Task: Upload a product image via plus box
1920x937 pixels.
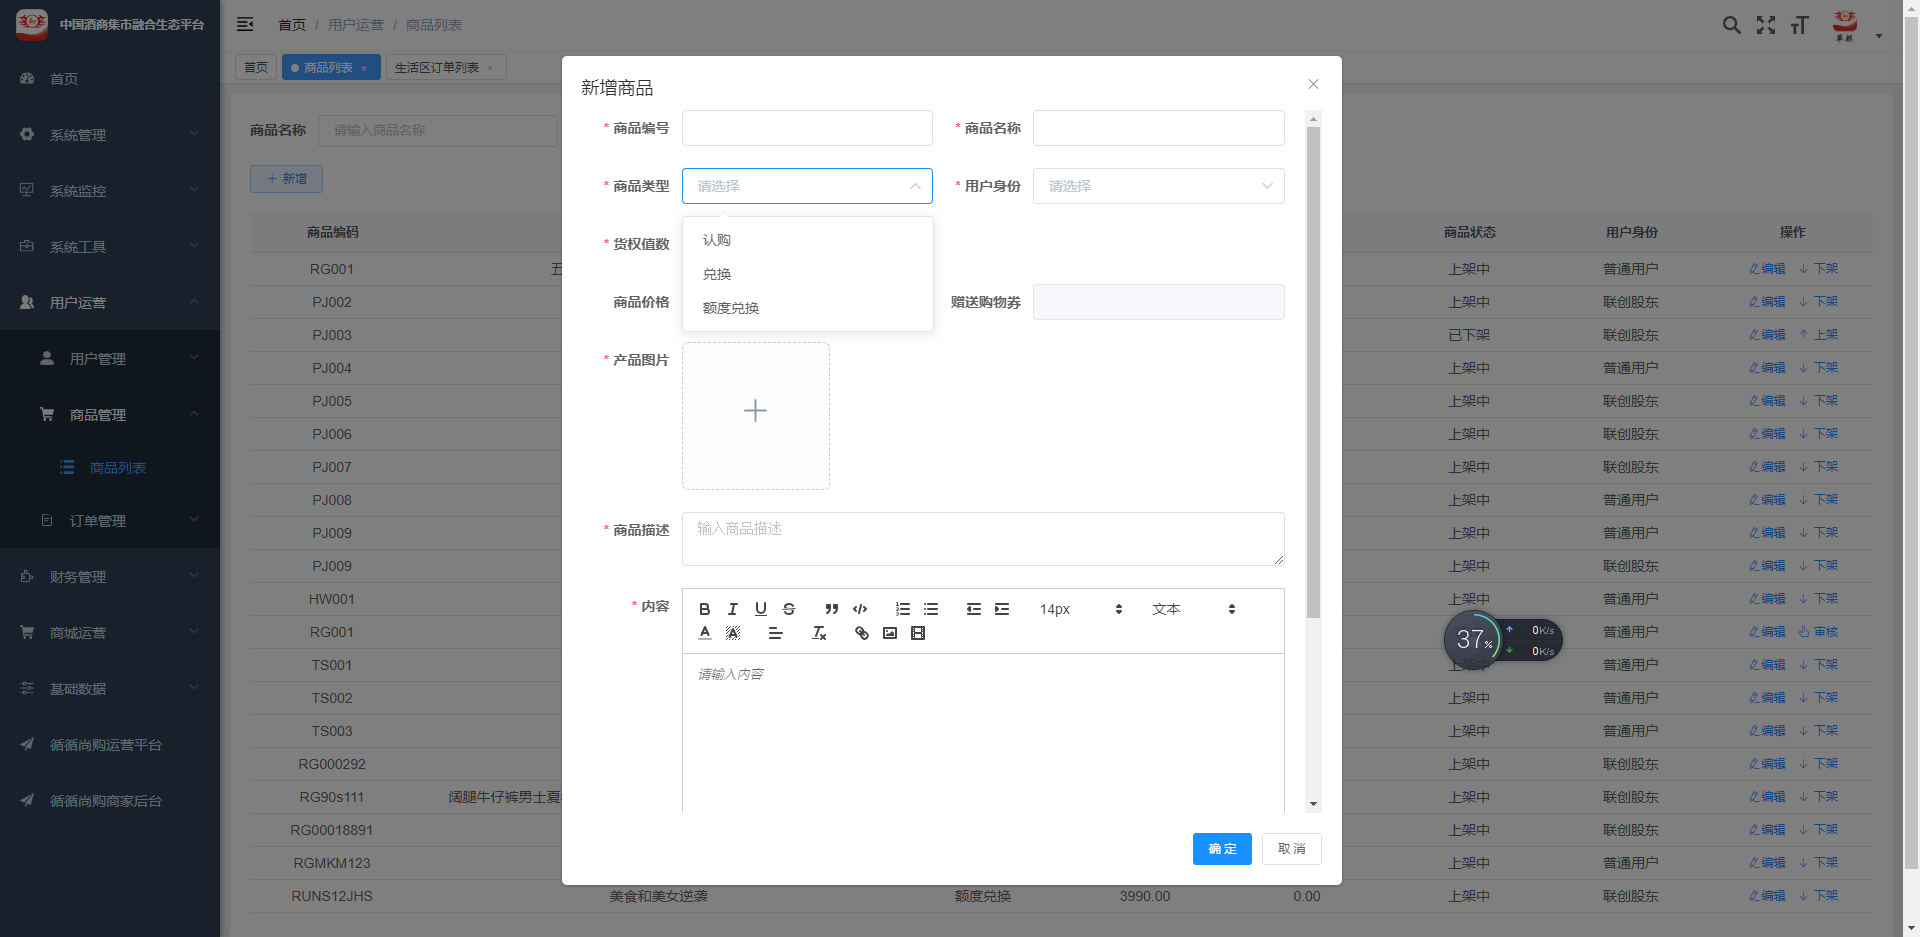Action: coord(756,416)
